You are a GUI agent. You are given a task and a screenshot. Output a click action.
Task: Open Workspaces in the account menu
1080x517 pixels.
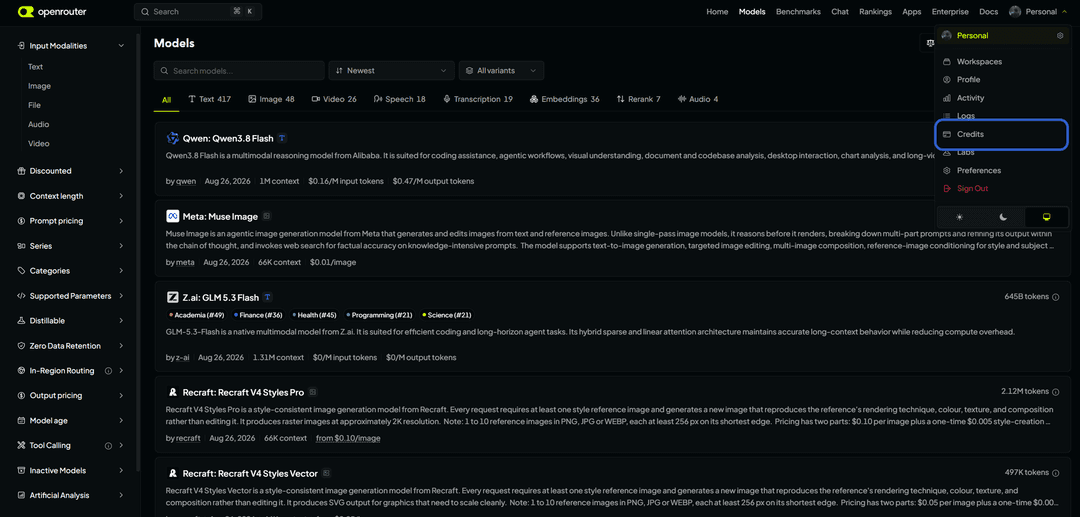click(1001, 62)
